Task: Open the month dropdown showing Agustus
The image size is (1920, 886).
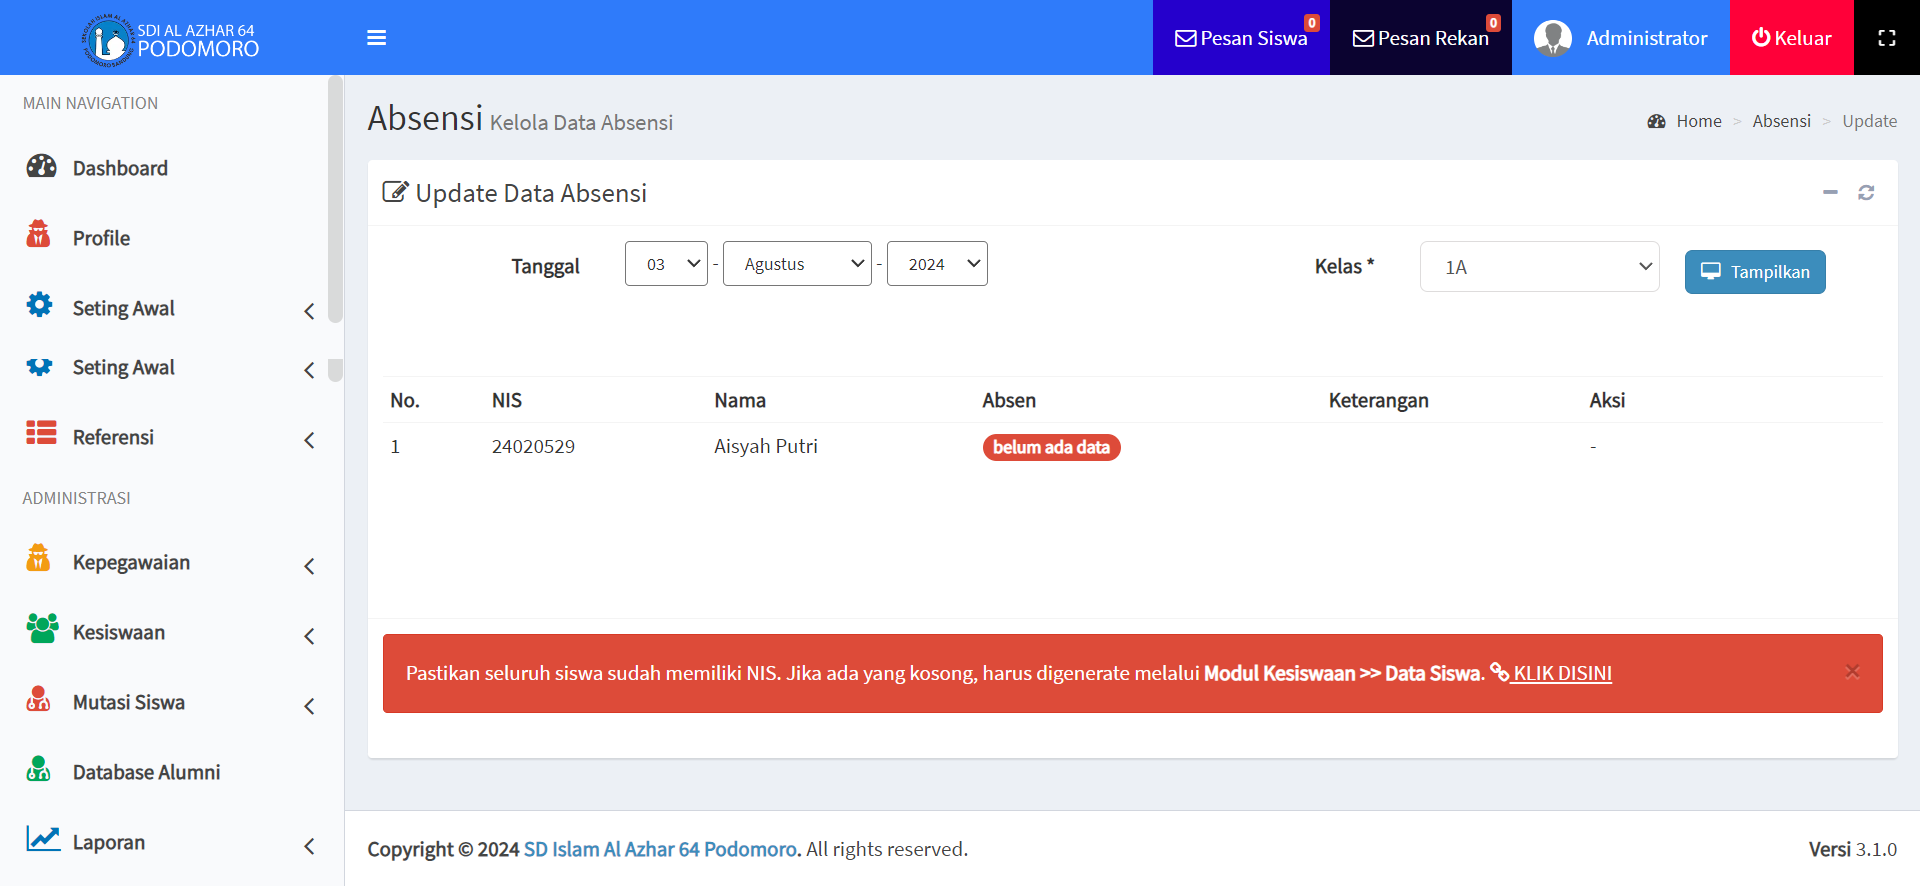Action: tap(797, 264)
